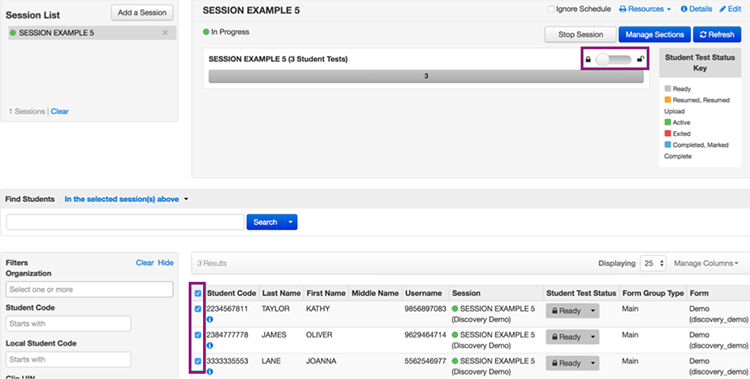The width and height of the screenshot is (750, 379).
Task: Open the Manage Columns menu
Action: pyautogui.click(x=706, y=263)
